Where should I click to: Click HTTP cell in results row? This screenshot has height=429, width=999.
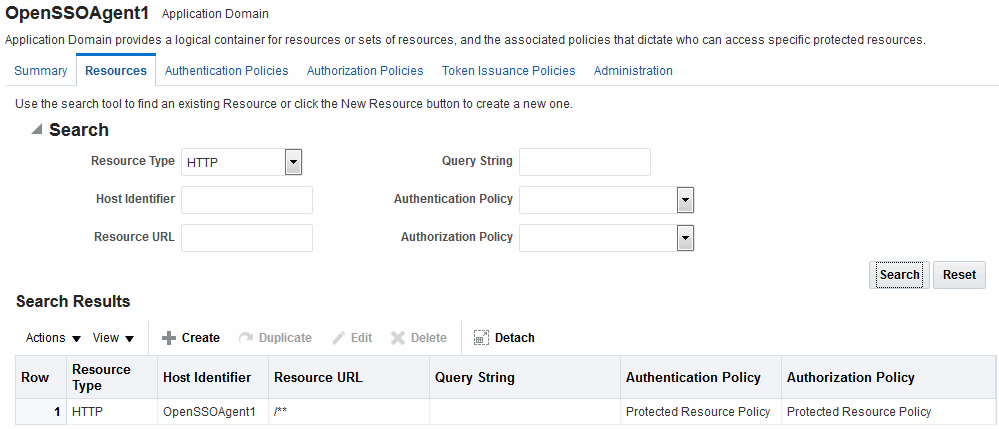click(x=112, y=412)
